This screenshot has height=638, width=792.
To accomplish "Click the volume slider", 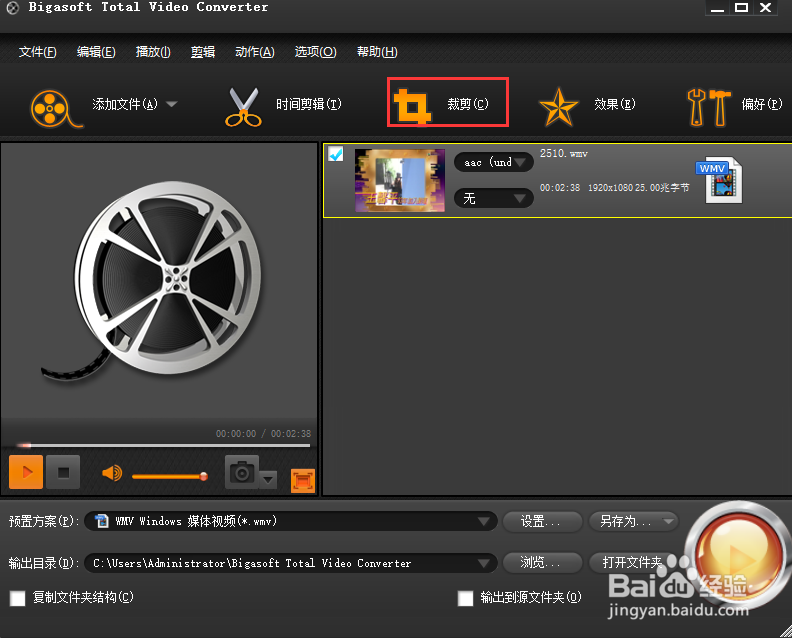I will 169,476.
